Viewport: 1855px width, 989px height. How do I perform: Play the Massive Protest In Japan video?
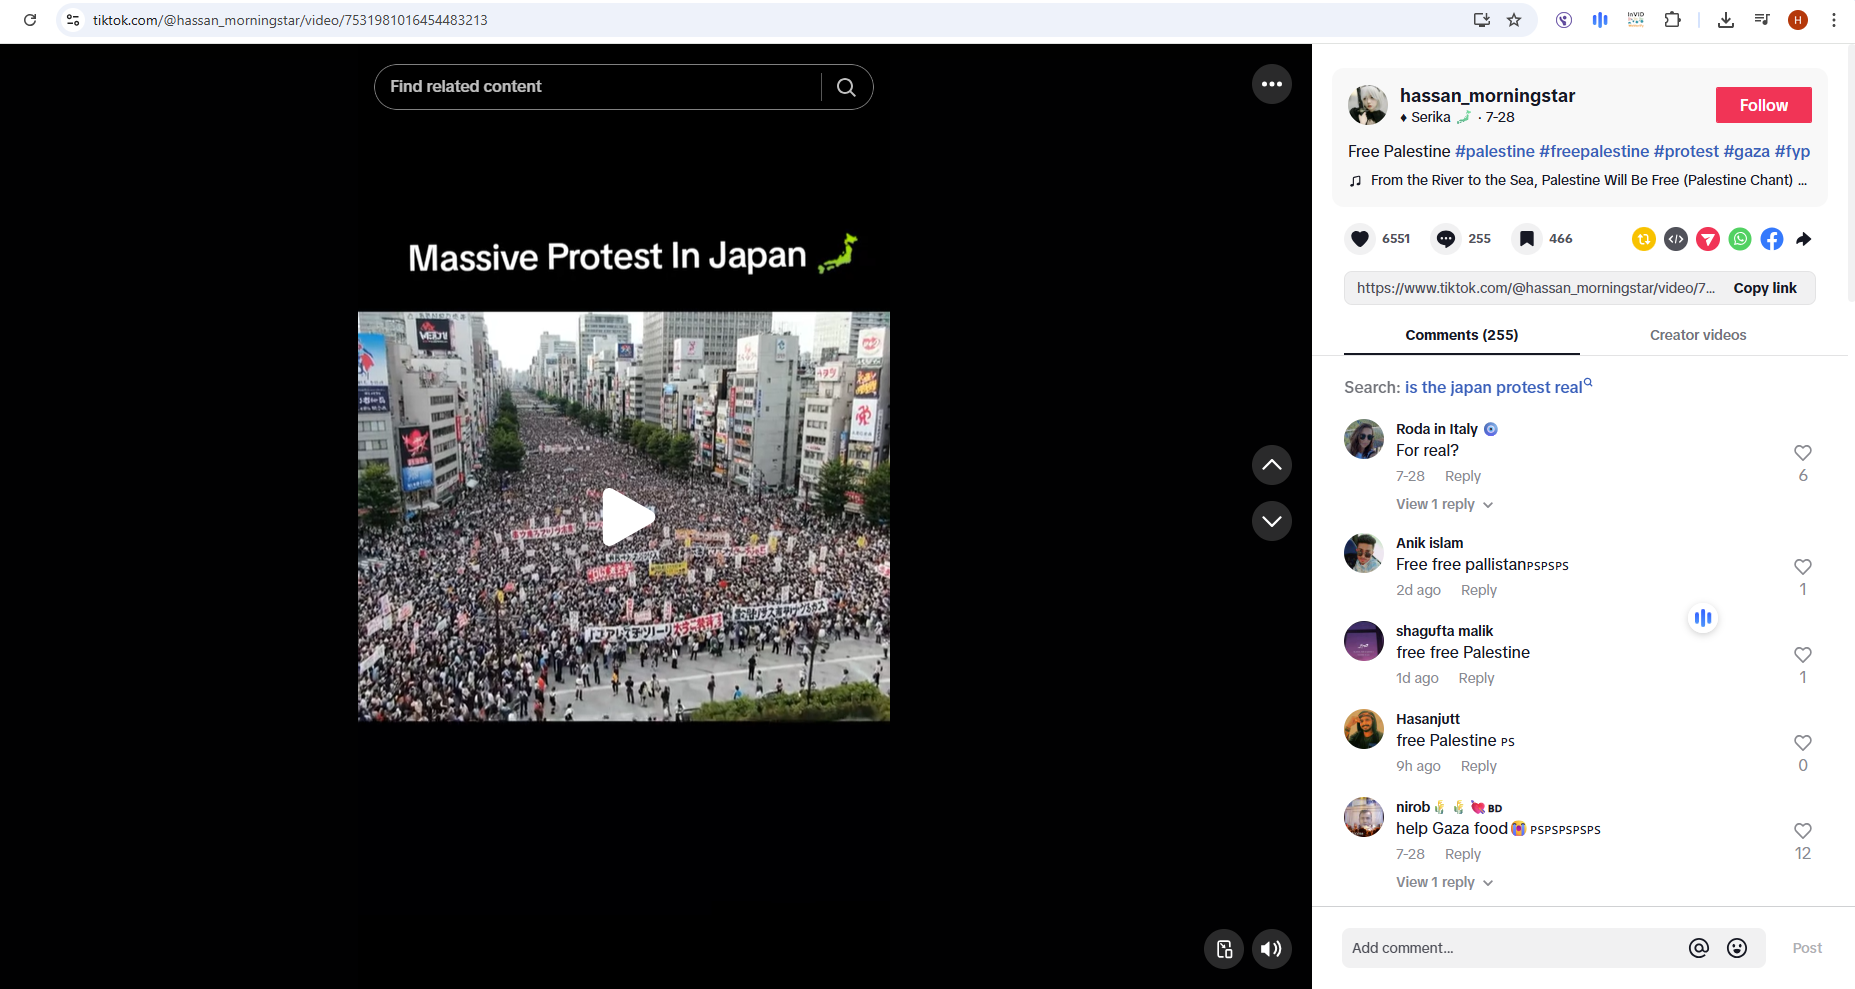(626, 517)
